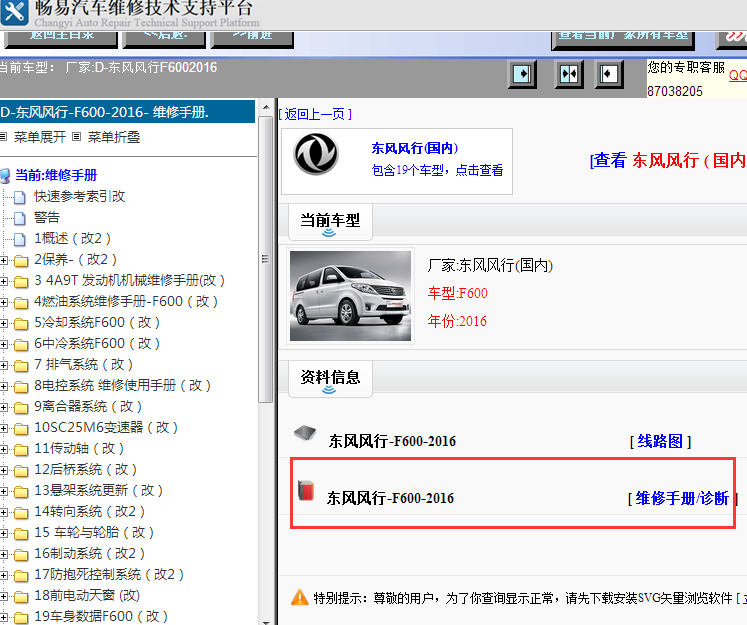Open the 1概述（改2） chapter
This screenshot has height=625, width=747.
(72, 238)
